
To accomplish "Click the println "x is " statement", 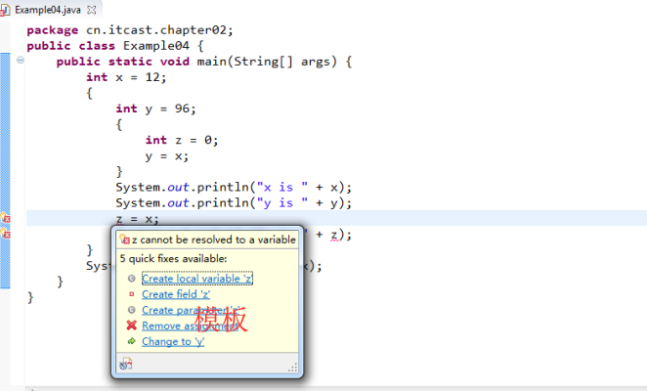I will pos(234,188).
